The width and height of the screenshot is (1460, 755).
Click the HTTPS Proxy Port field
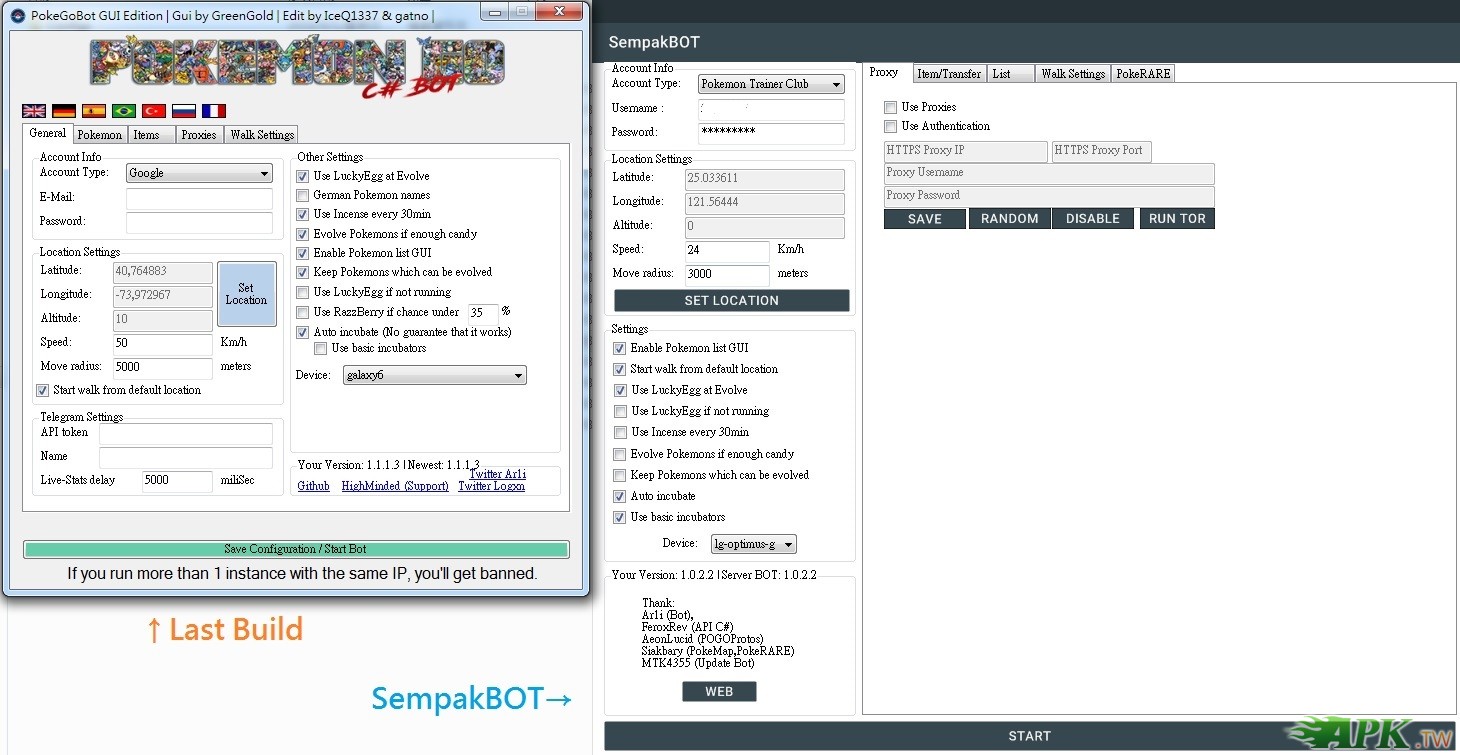tap(1102, 151)
